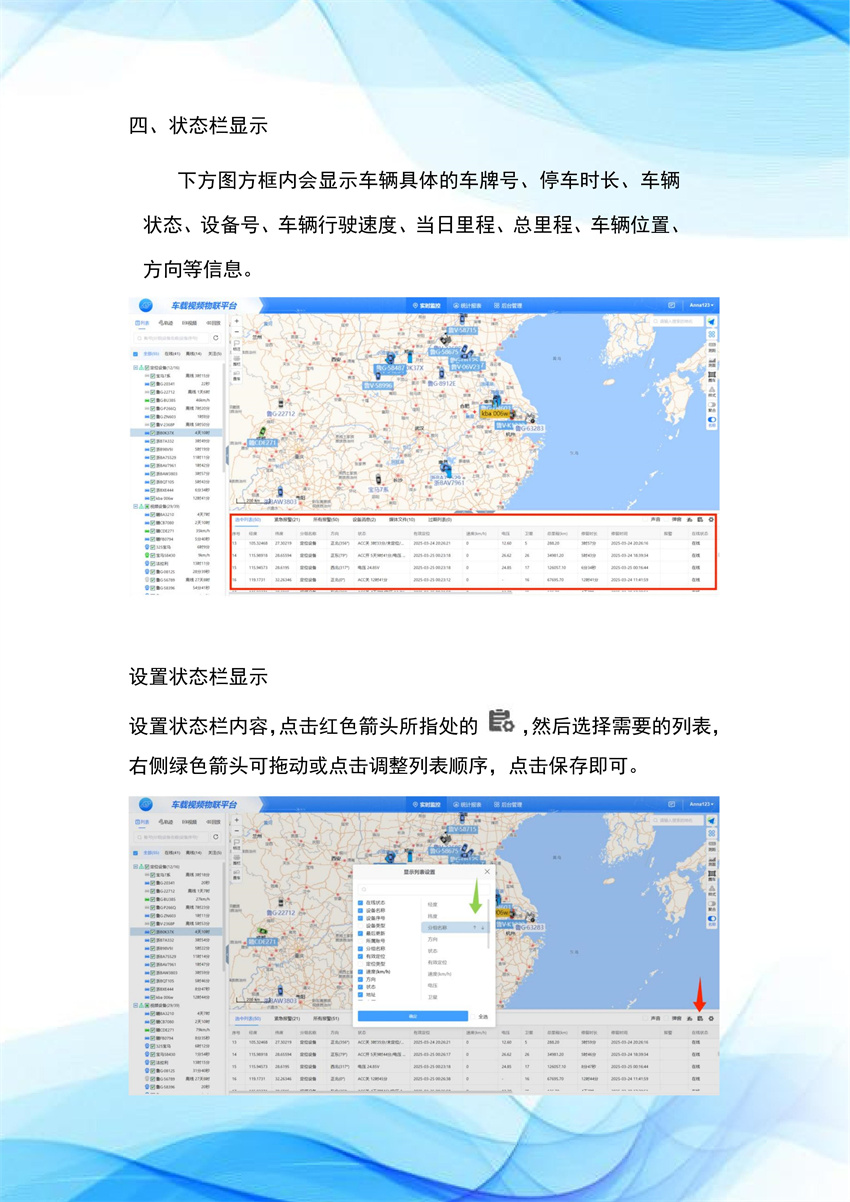
Task: Click map zoom-out minus button in lower screenshot
Action: tap(236, 830)
